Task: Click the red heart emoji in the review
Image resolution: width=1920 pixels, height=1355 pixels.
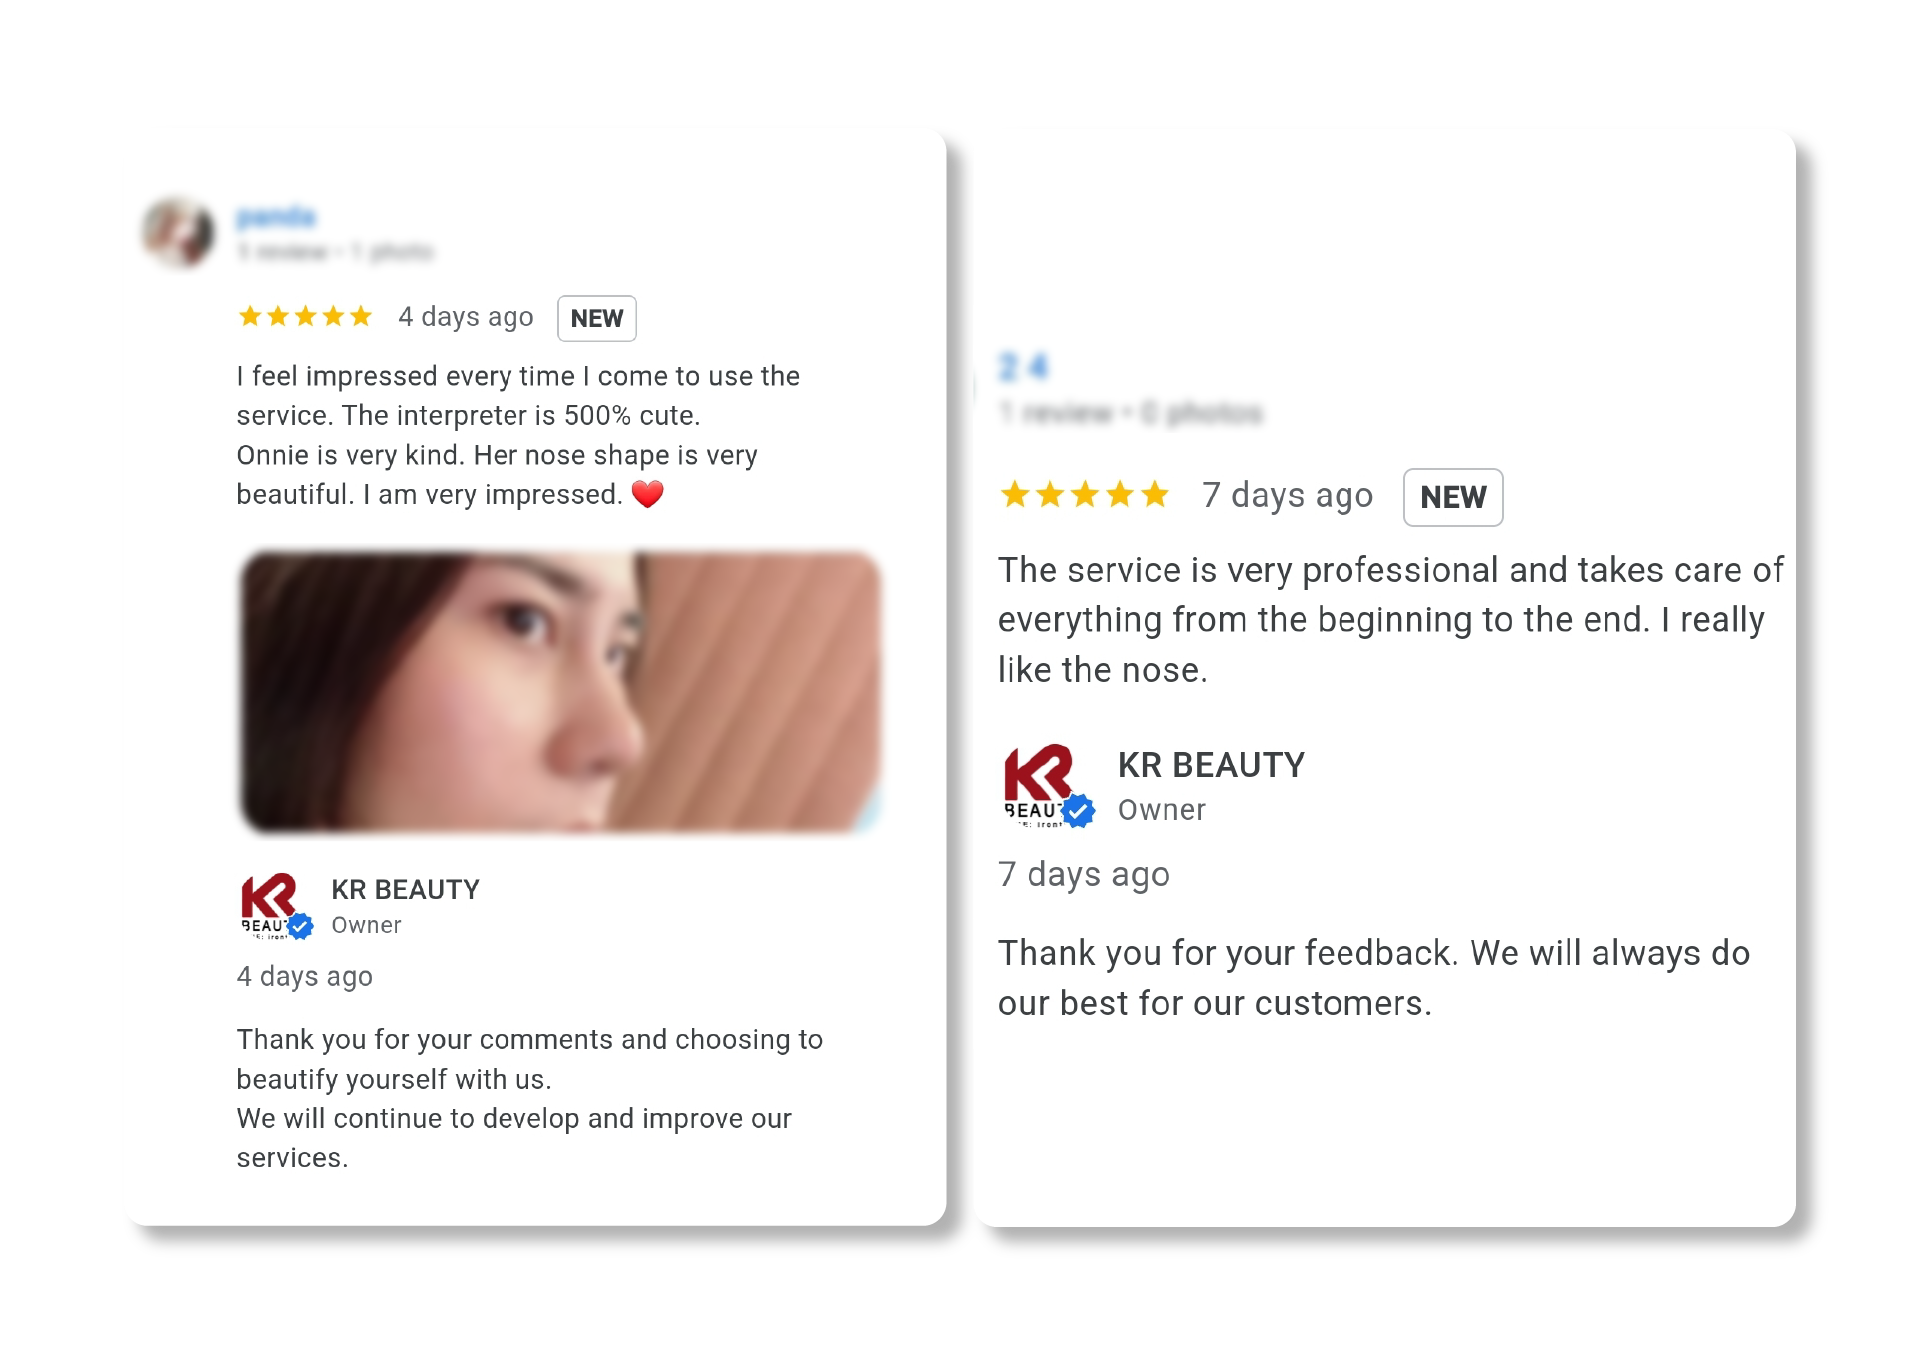Action: click(x=648, y=494)
